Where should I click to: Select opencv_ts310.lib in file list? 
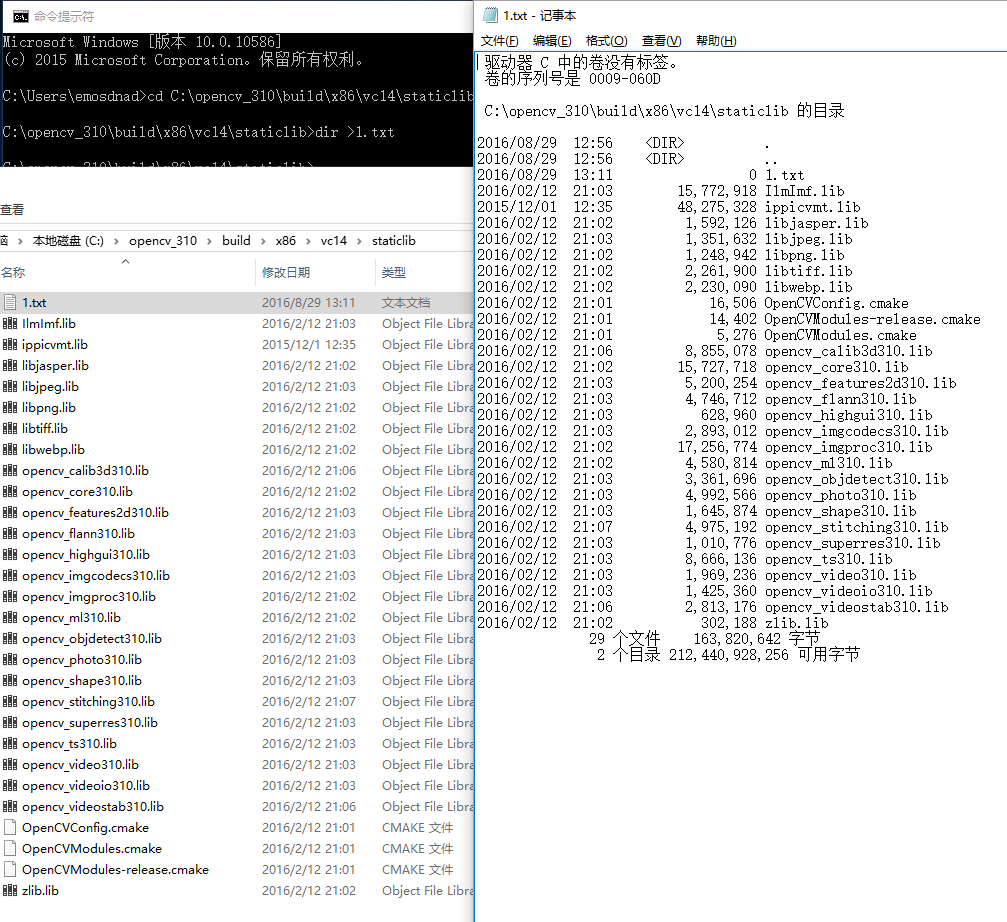[x=69, y=744]
